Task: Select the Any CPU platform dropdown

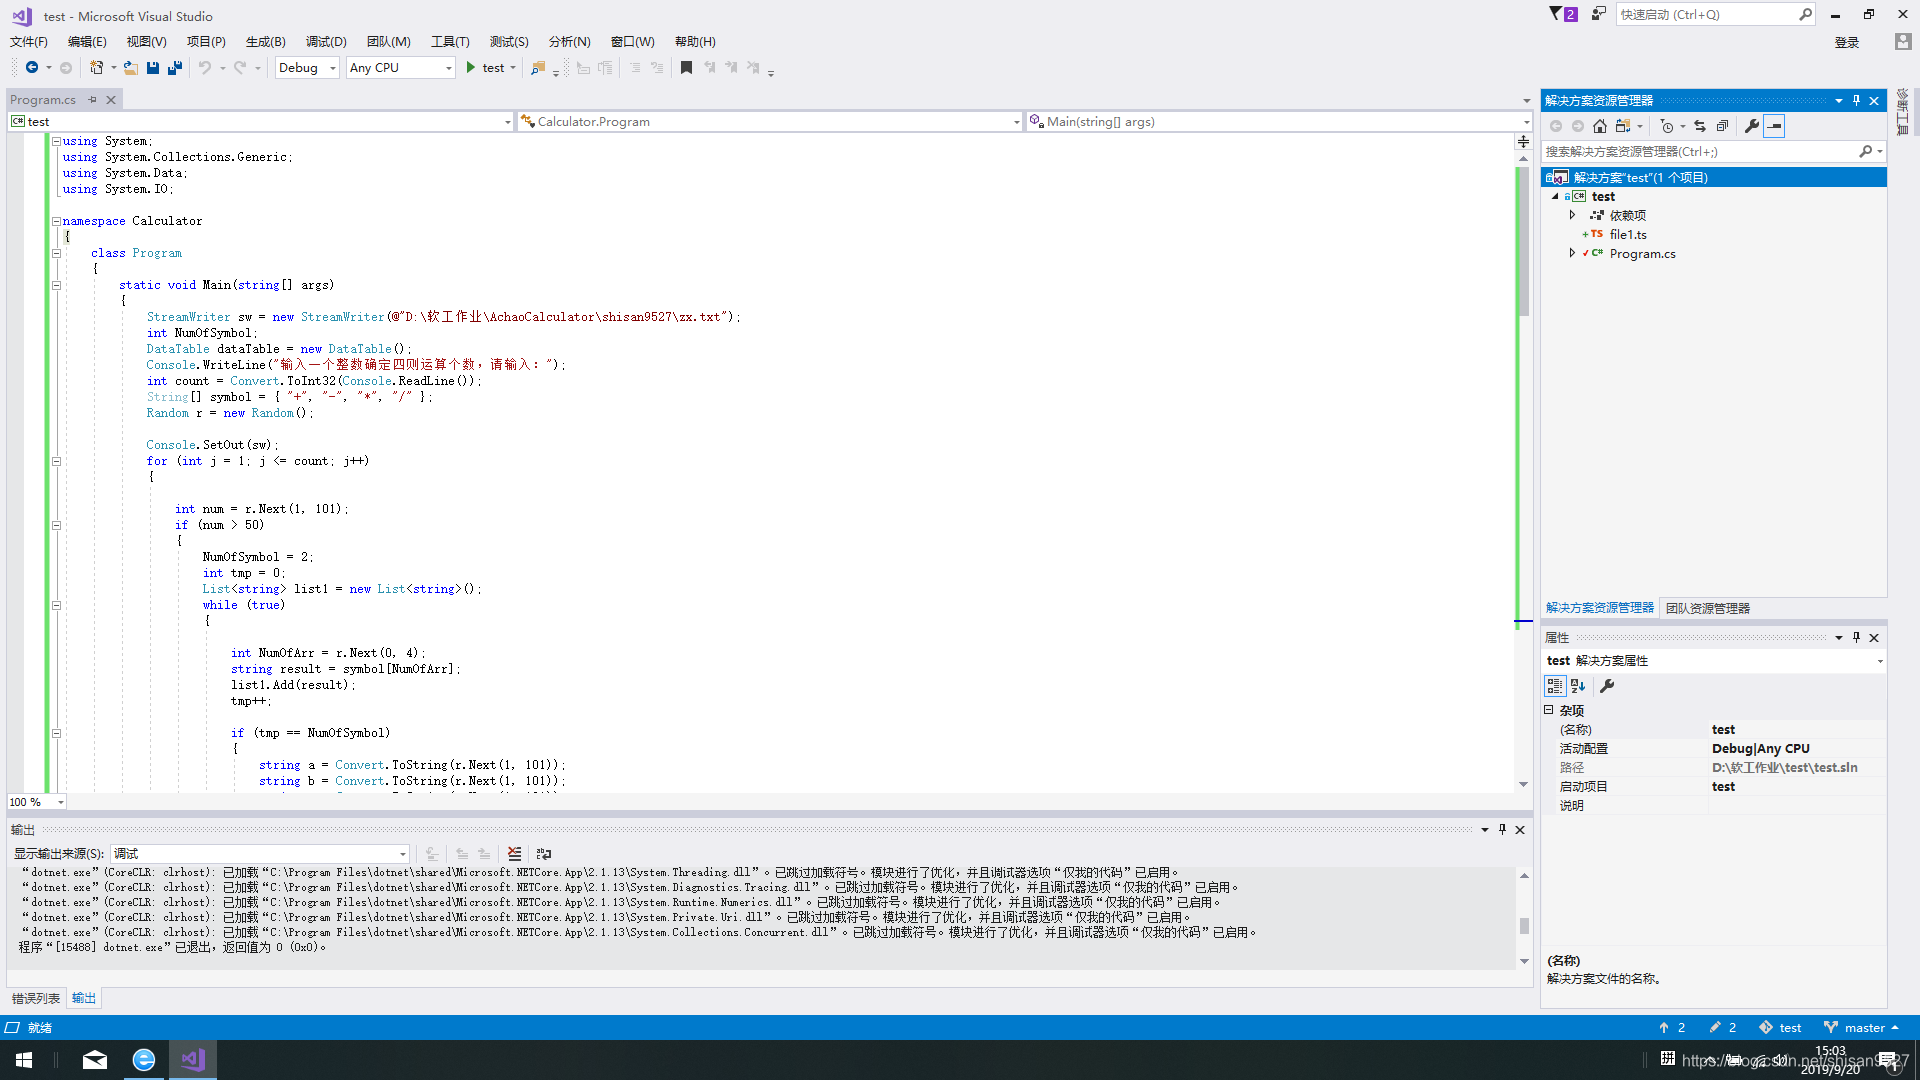Action: (400, 67)
